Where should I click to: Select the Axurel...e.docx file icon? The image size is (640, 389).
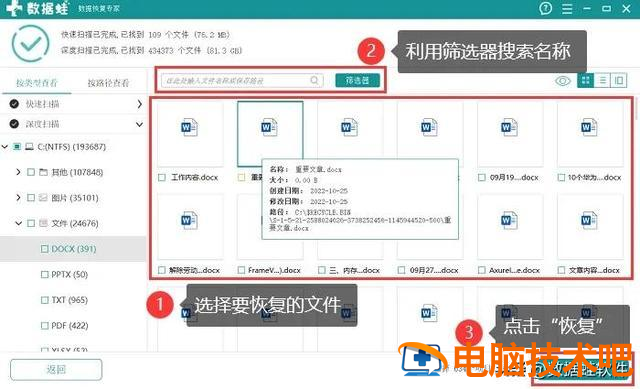click(x=509, y=221)
